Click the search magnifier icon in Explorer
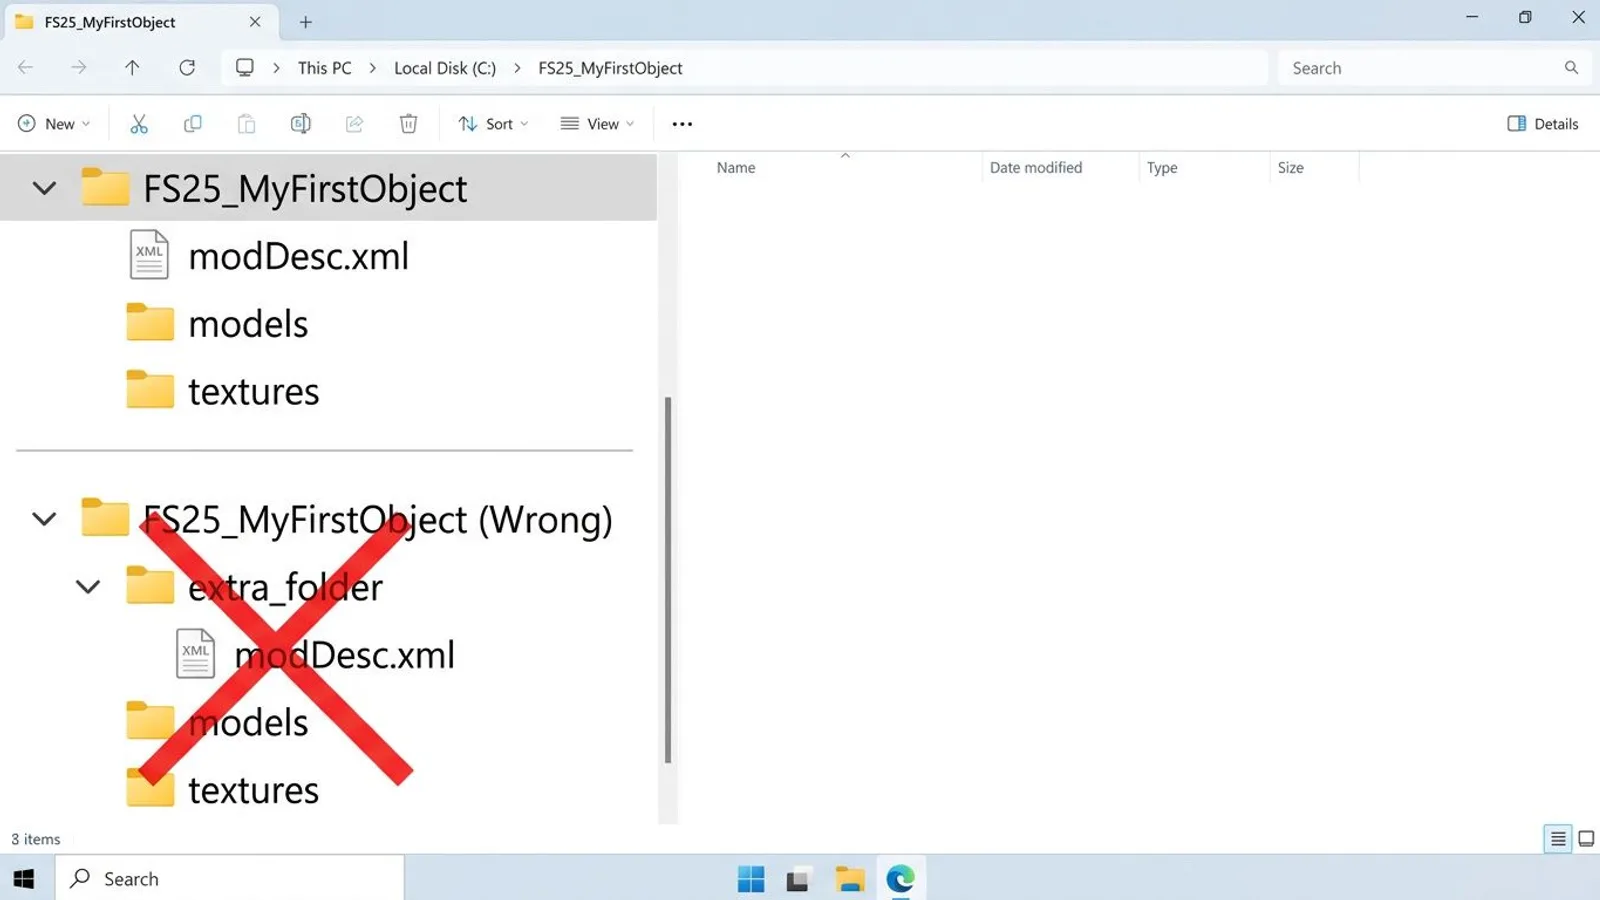This screenshot has width=1600, height=900. [1571, 68]
